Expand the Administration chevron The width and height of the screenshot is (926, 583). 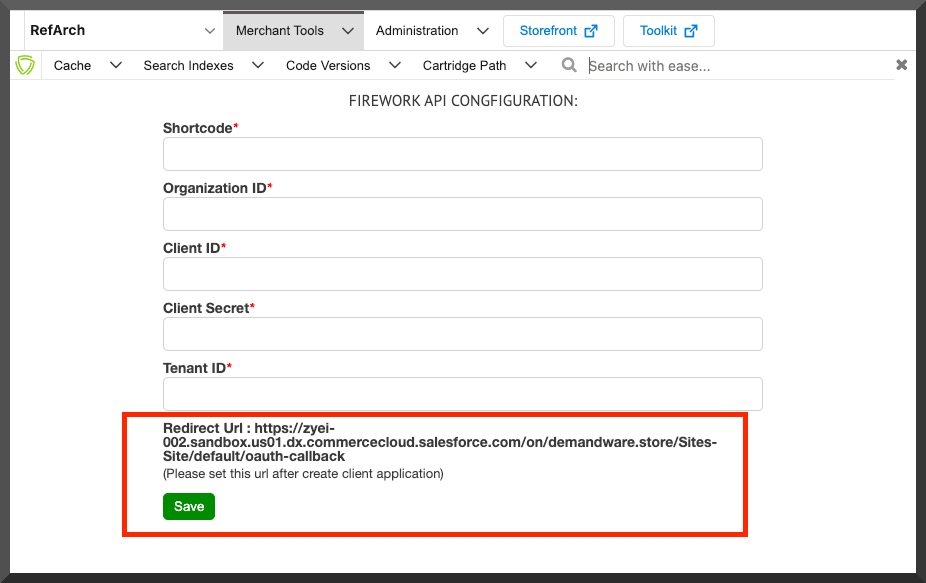click(482, 31)
